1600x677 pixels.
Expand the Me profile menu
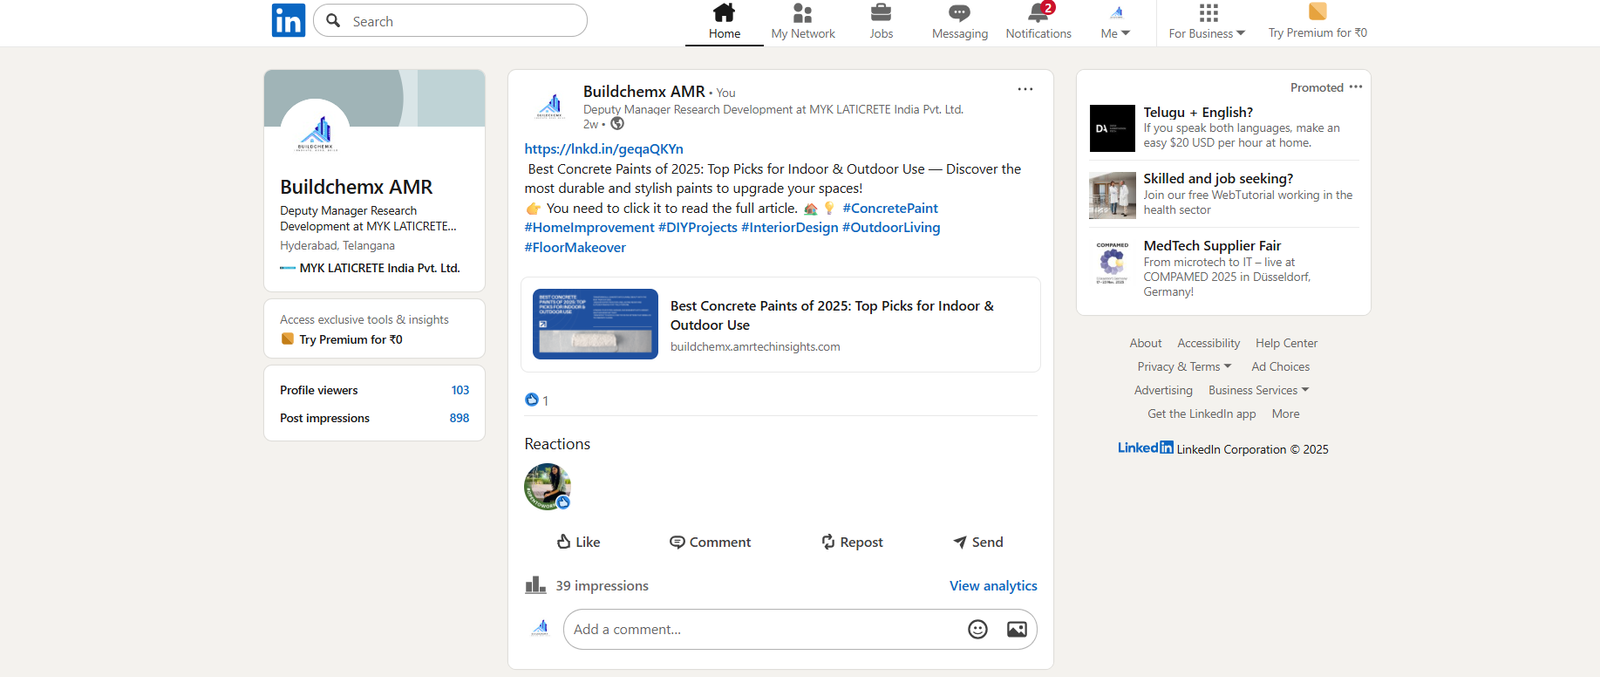(x=1115, y=22)
